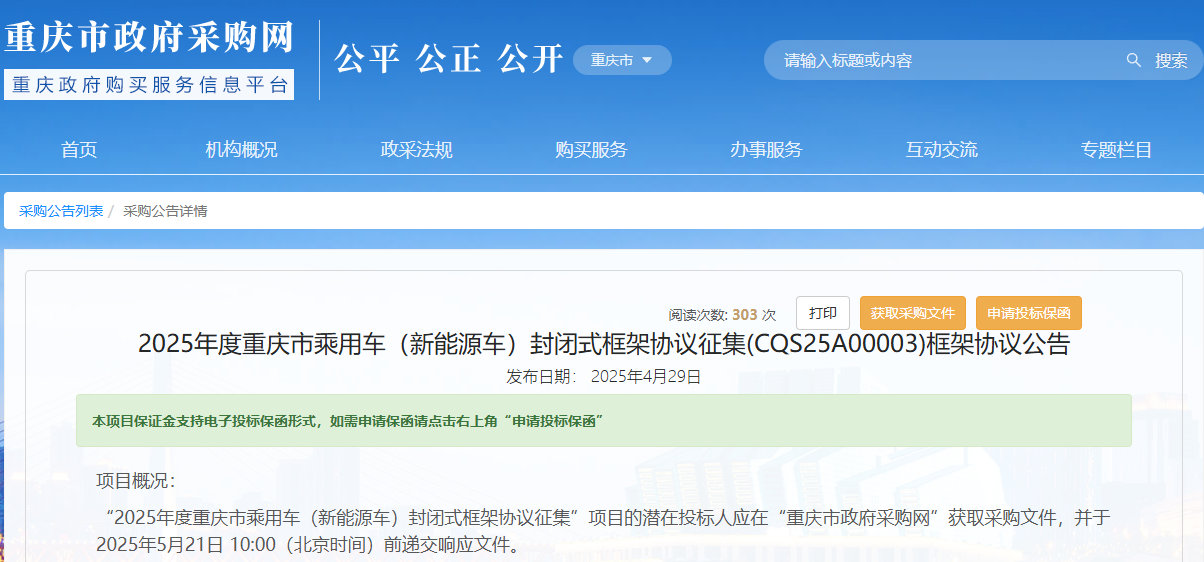
Task: Click the 获取采购文件 button
Action: coord(913,313)
